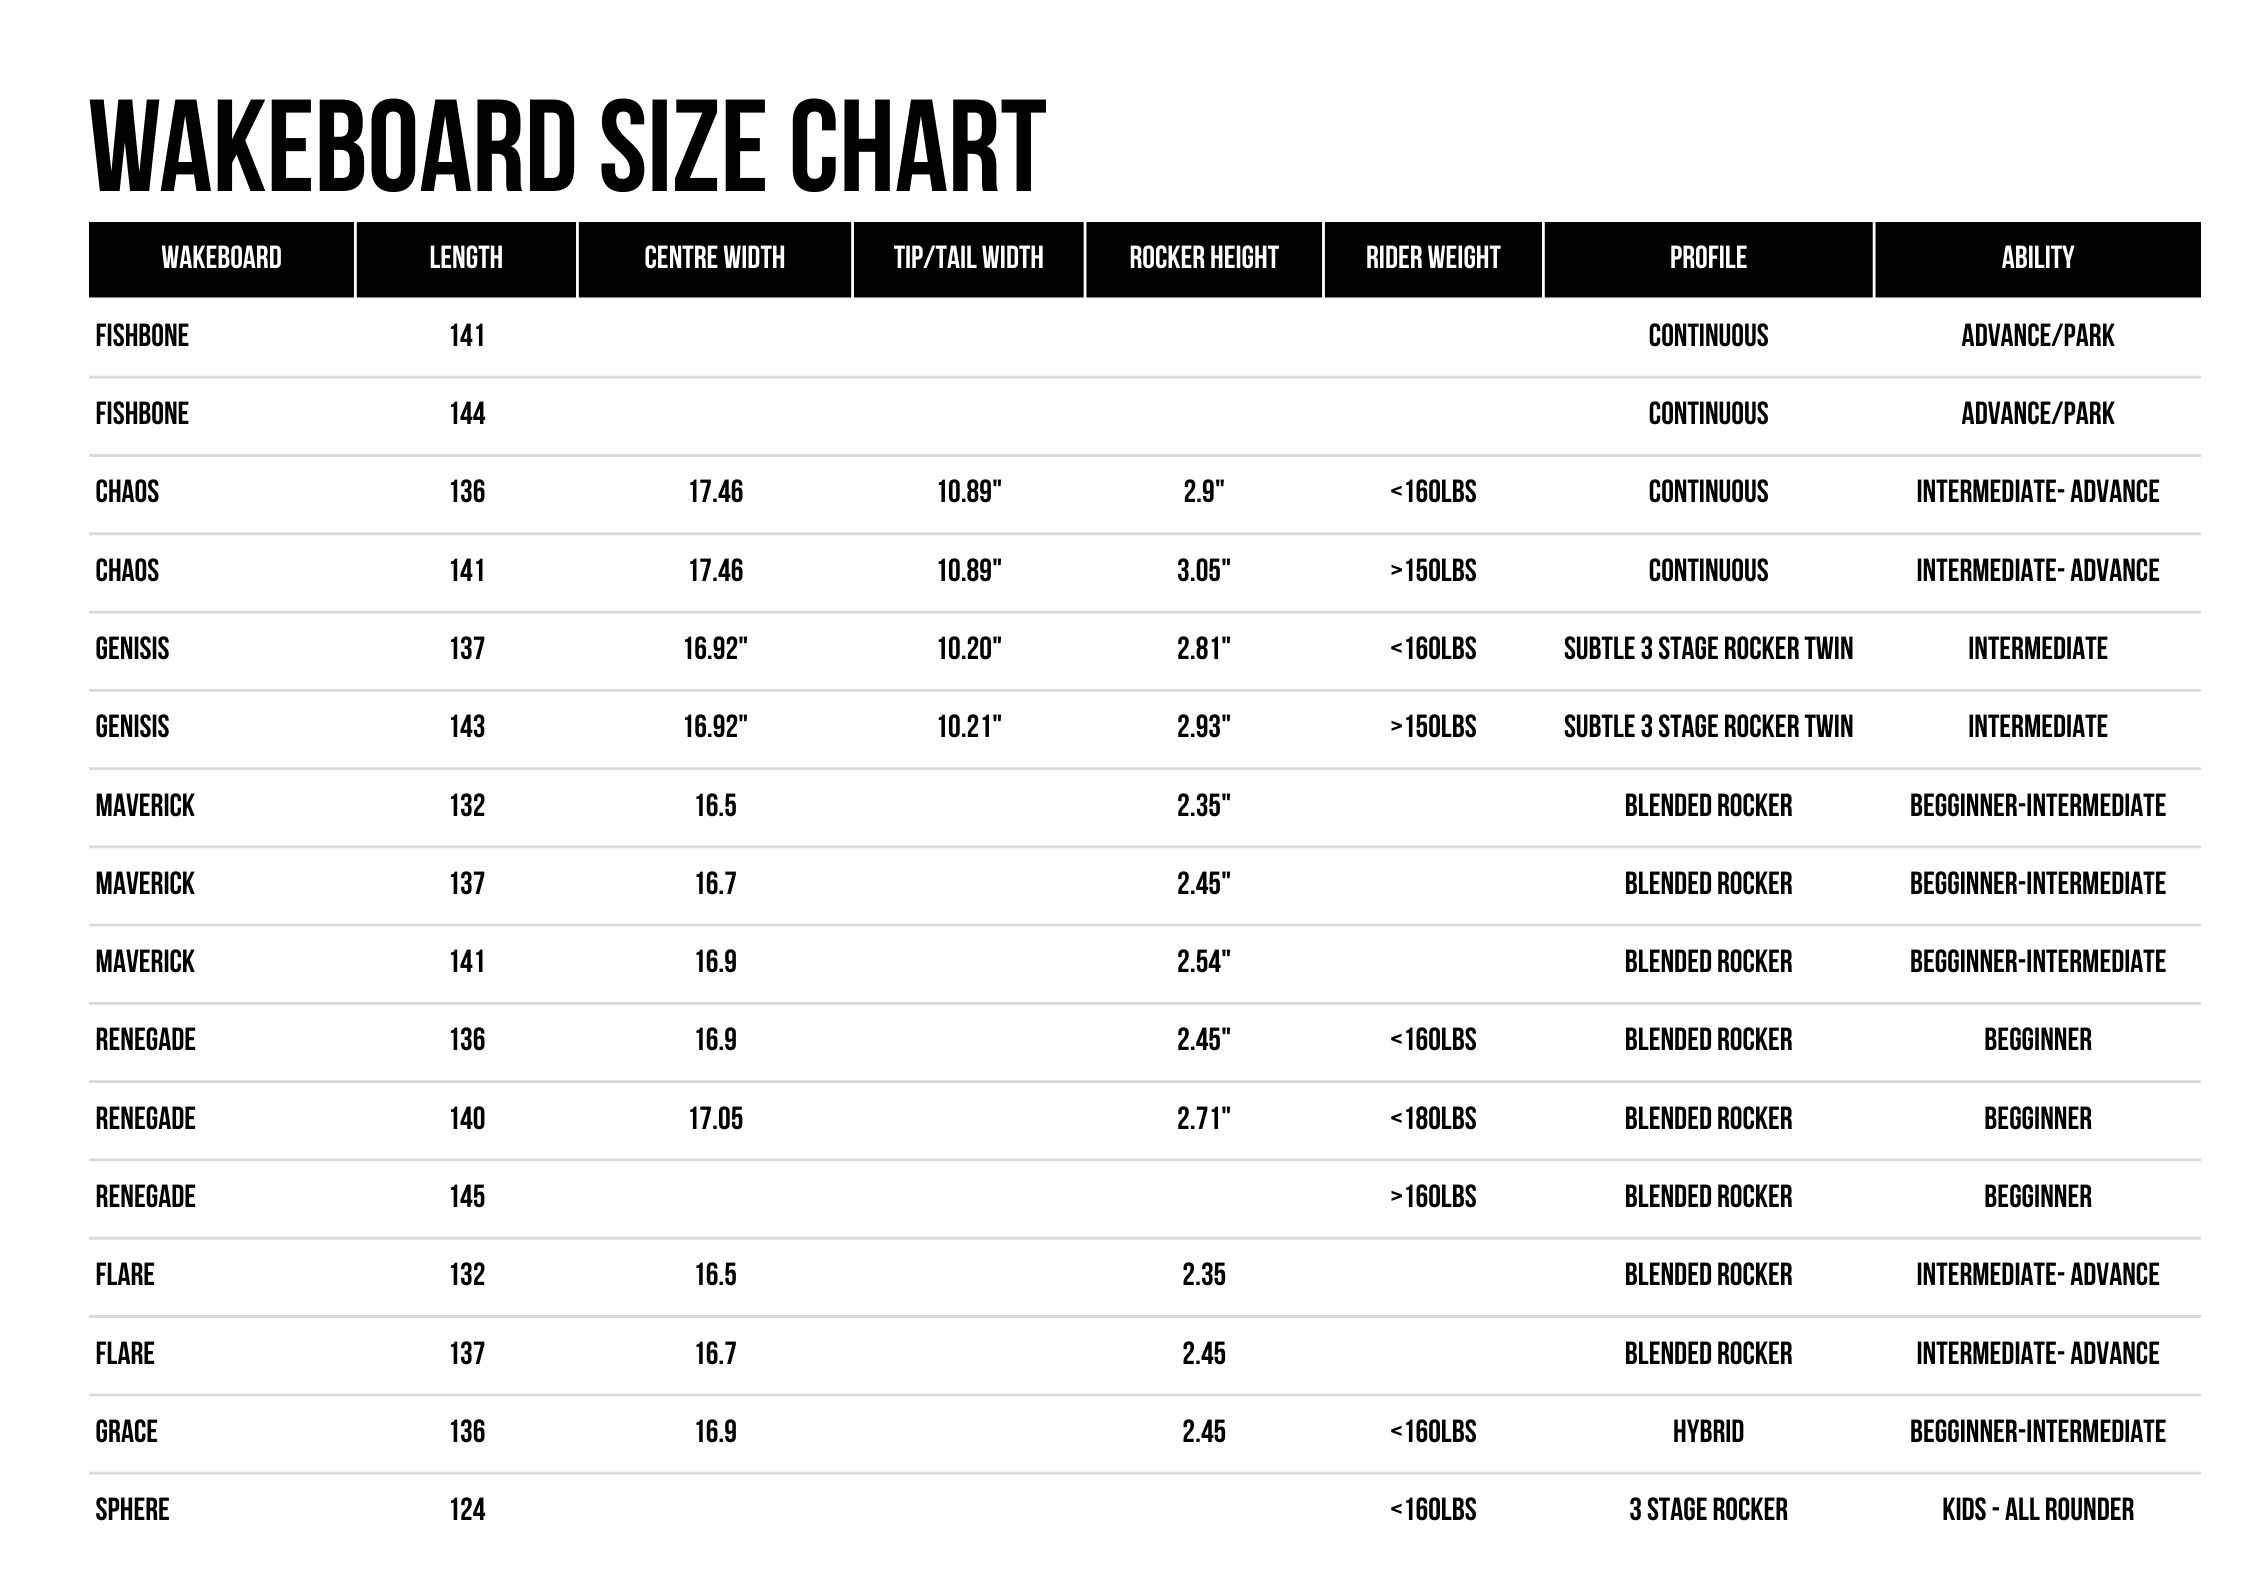Image resolution: width=2245 pixels, height=1587 pixels.
Task: Select the Genisis 10.21" tip/tail width
Action: coord(969,727)
